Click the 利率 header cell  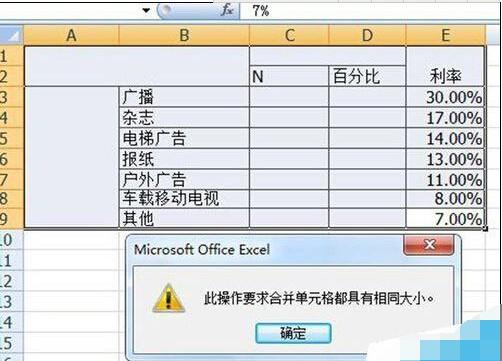coord(445,66)
